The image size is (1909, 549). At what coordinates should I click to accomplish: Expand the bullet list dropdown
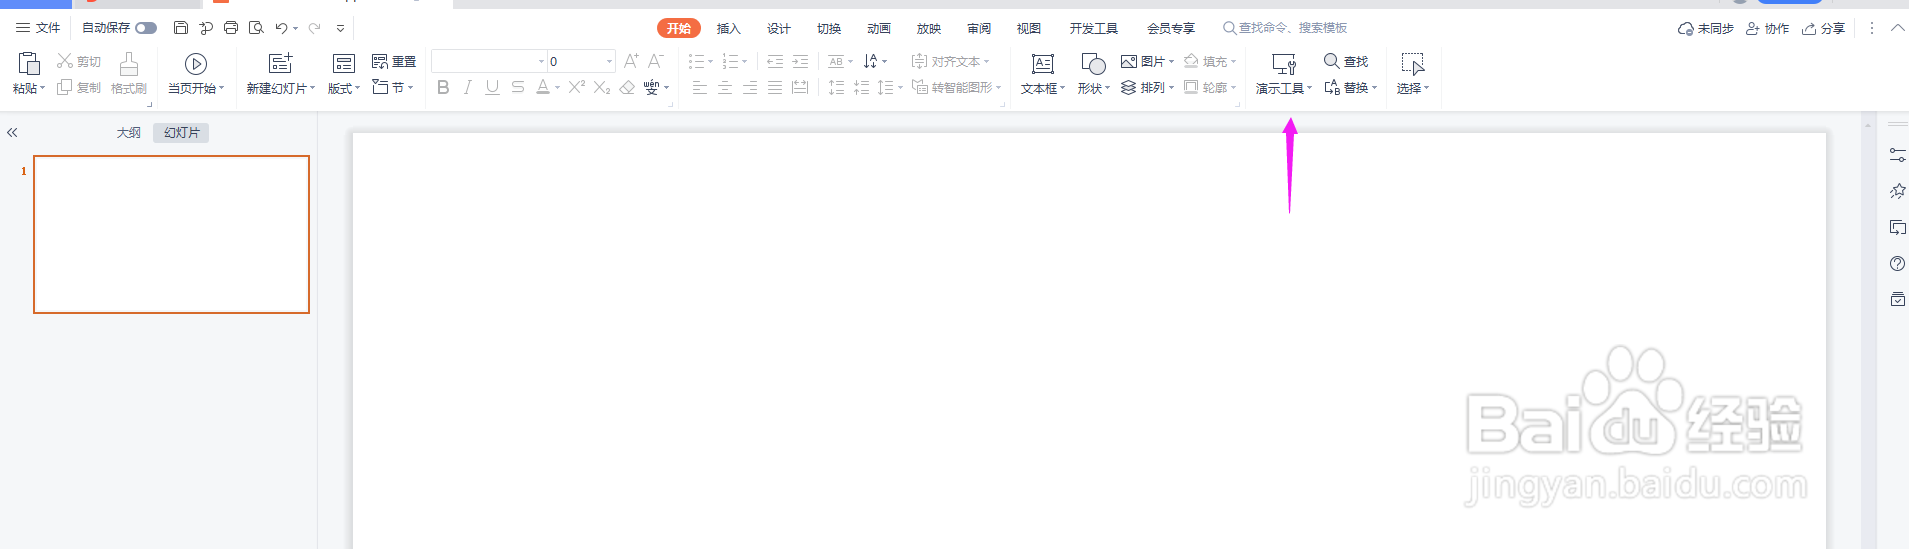click(x=710, y=61)
